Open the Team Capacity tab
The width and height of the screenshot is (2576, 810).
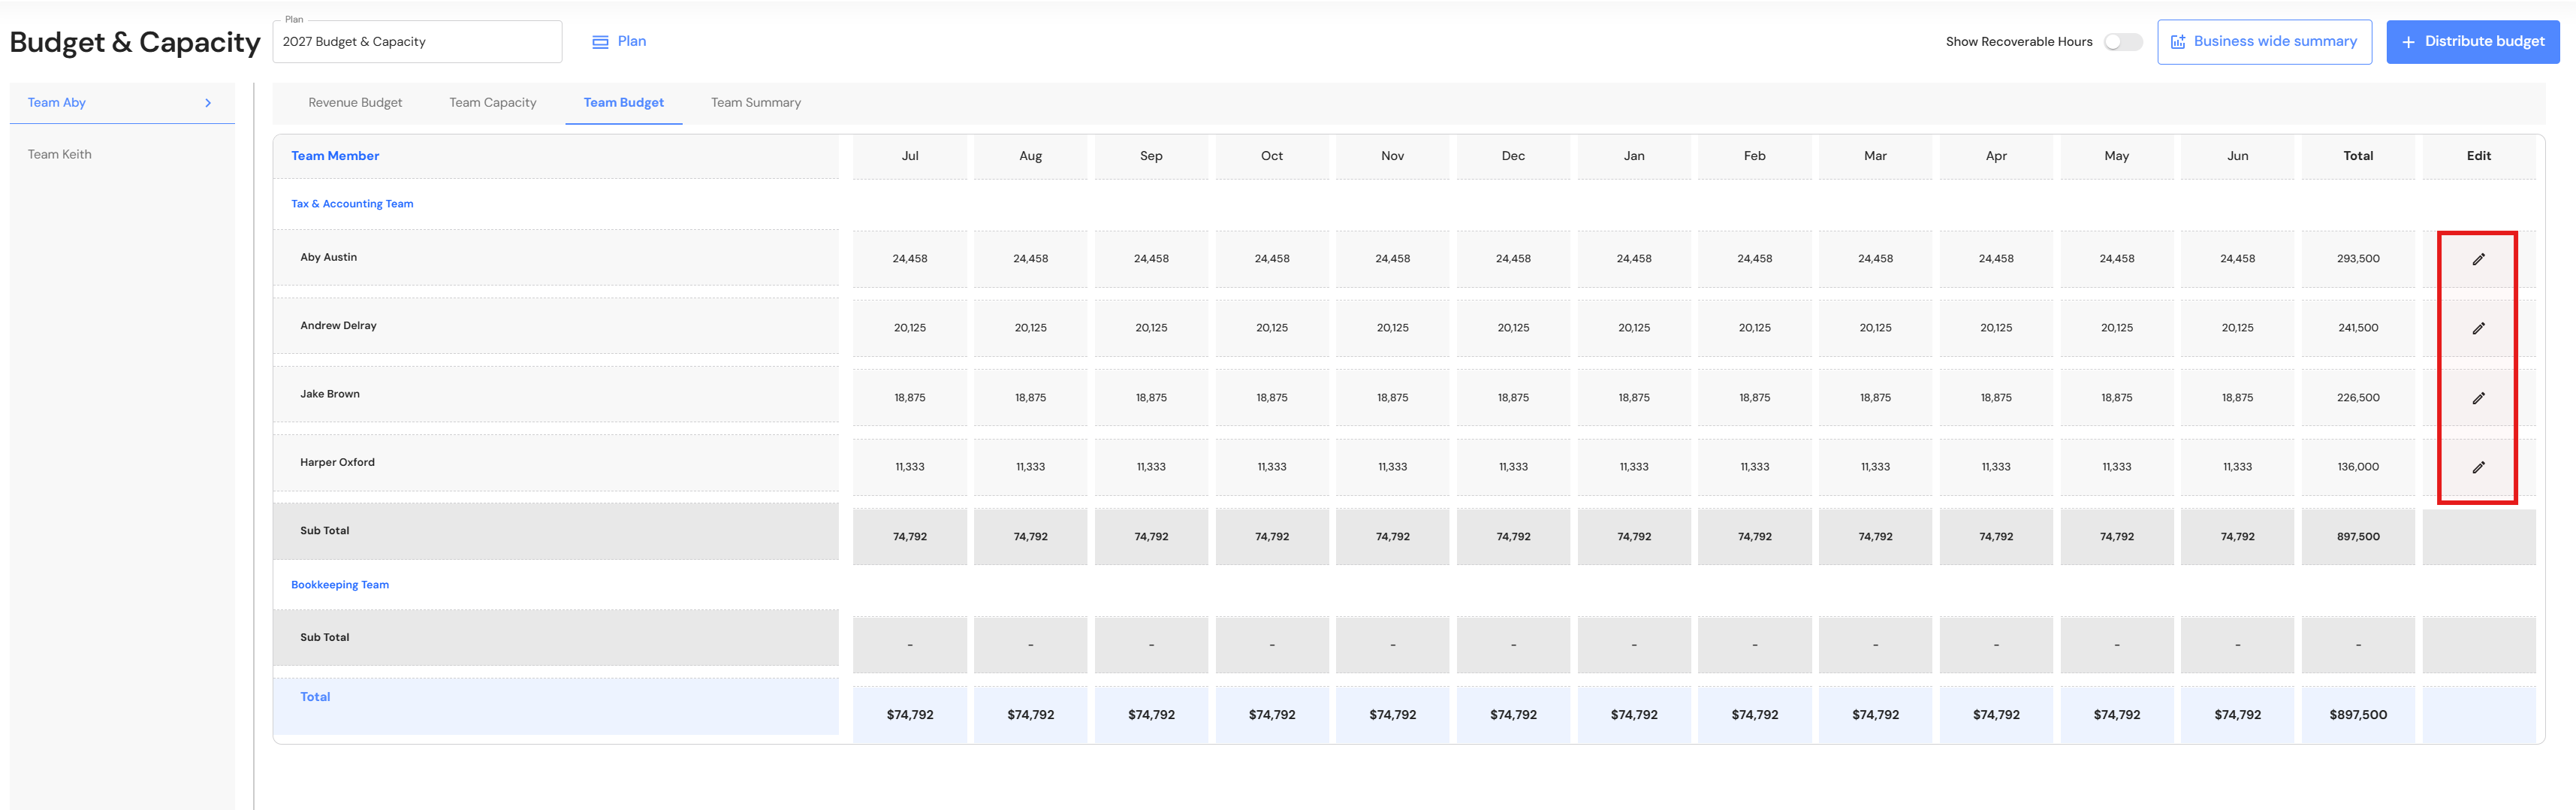[493, 103]
